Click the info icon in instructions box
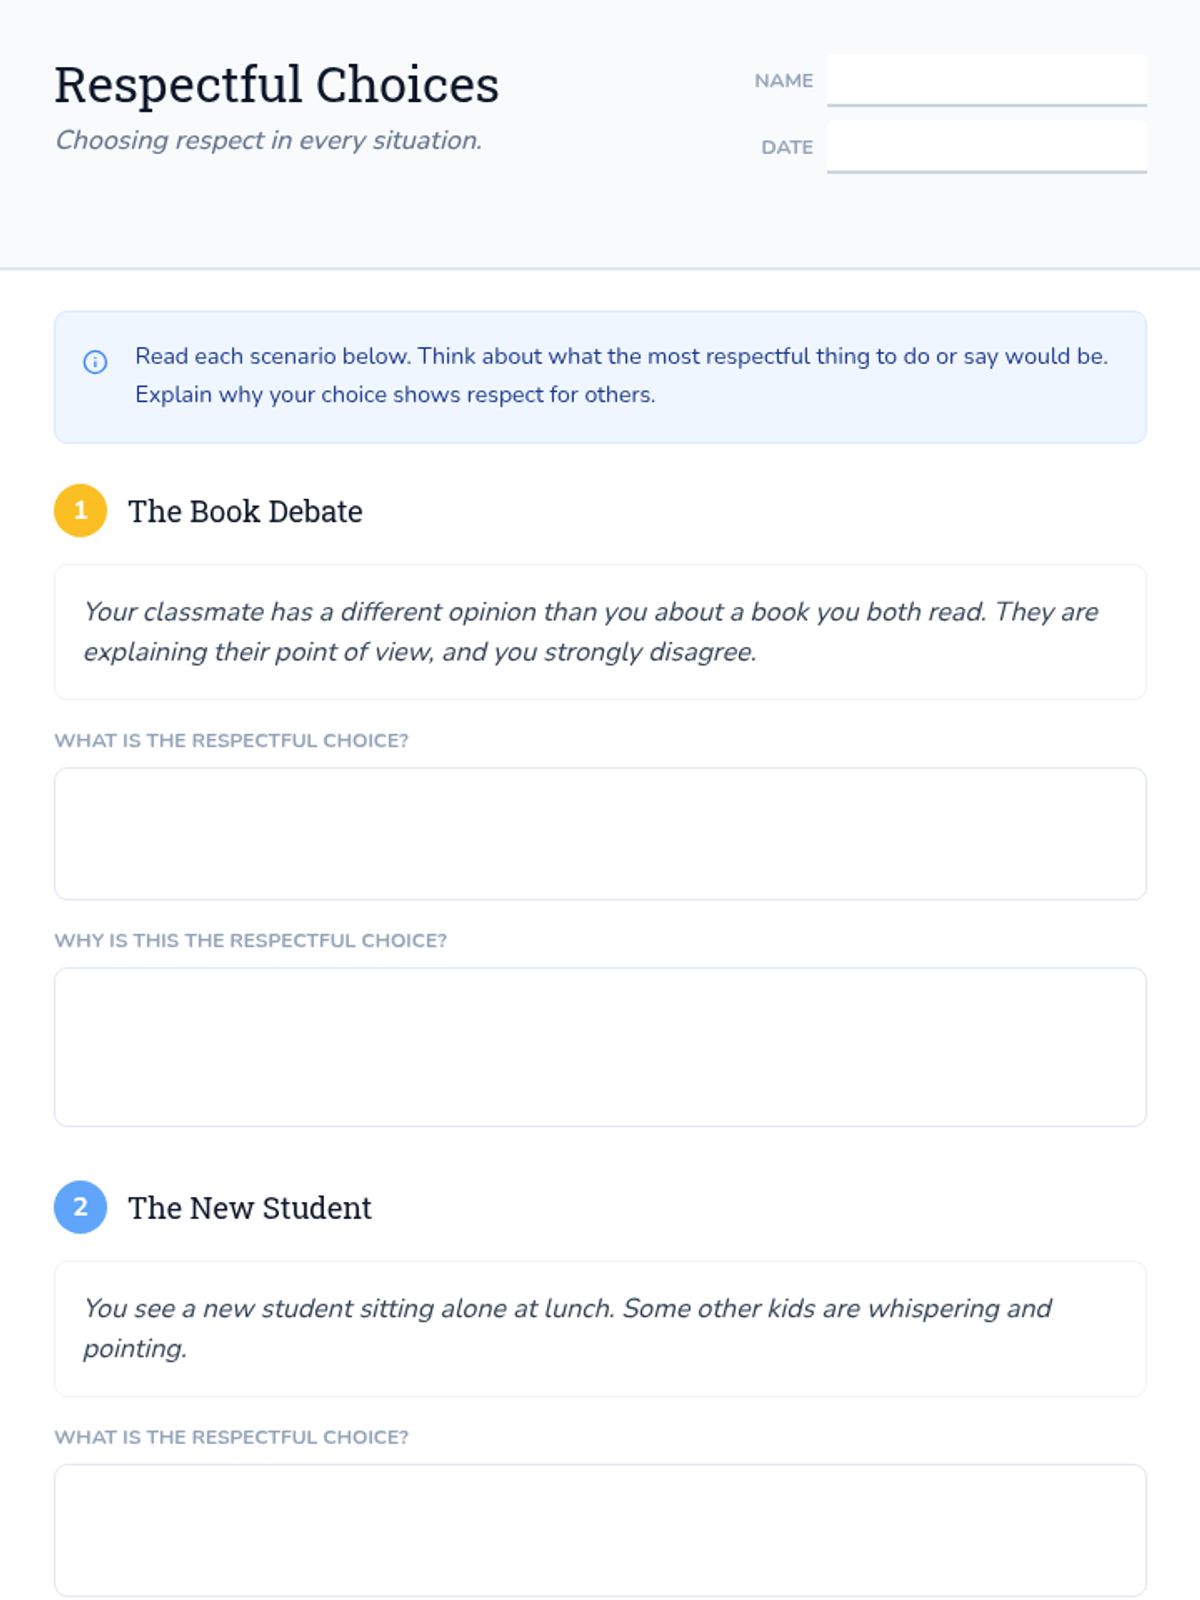 95,361
